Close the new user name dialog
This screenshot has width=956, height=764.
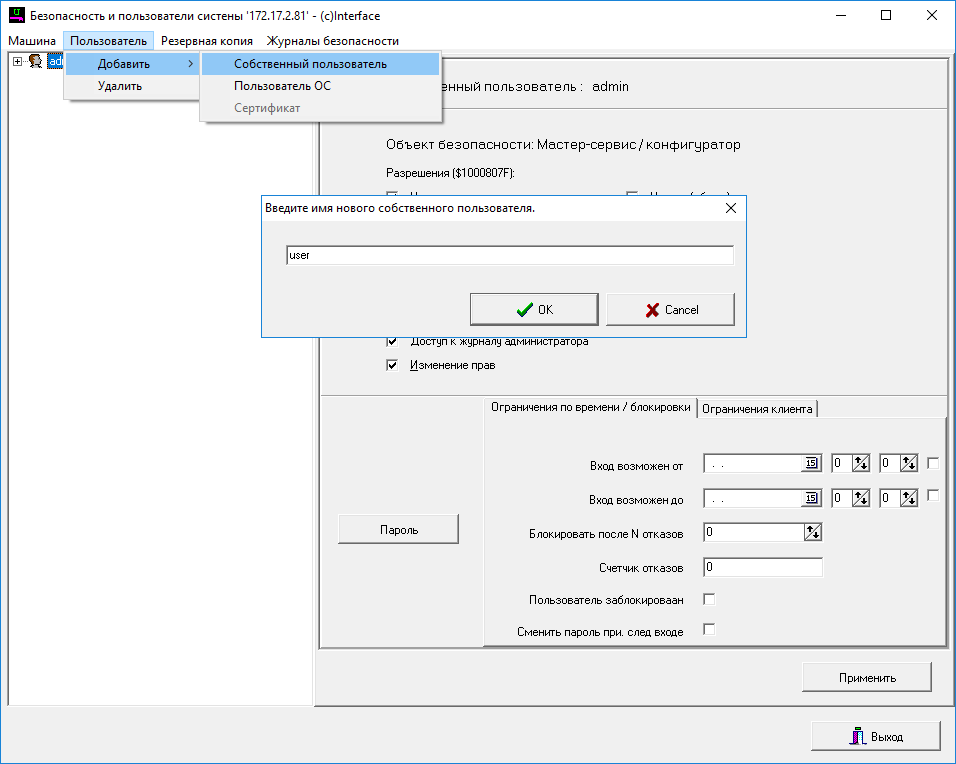[730, 208]
